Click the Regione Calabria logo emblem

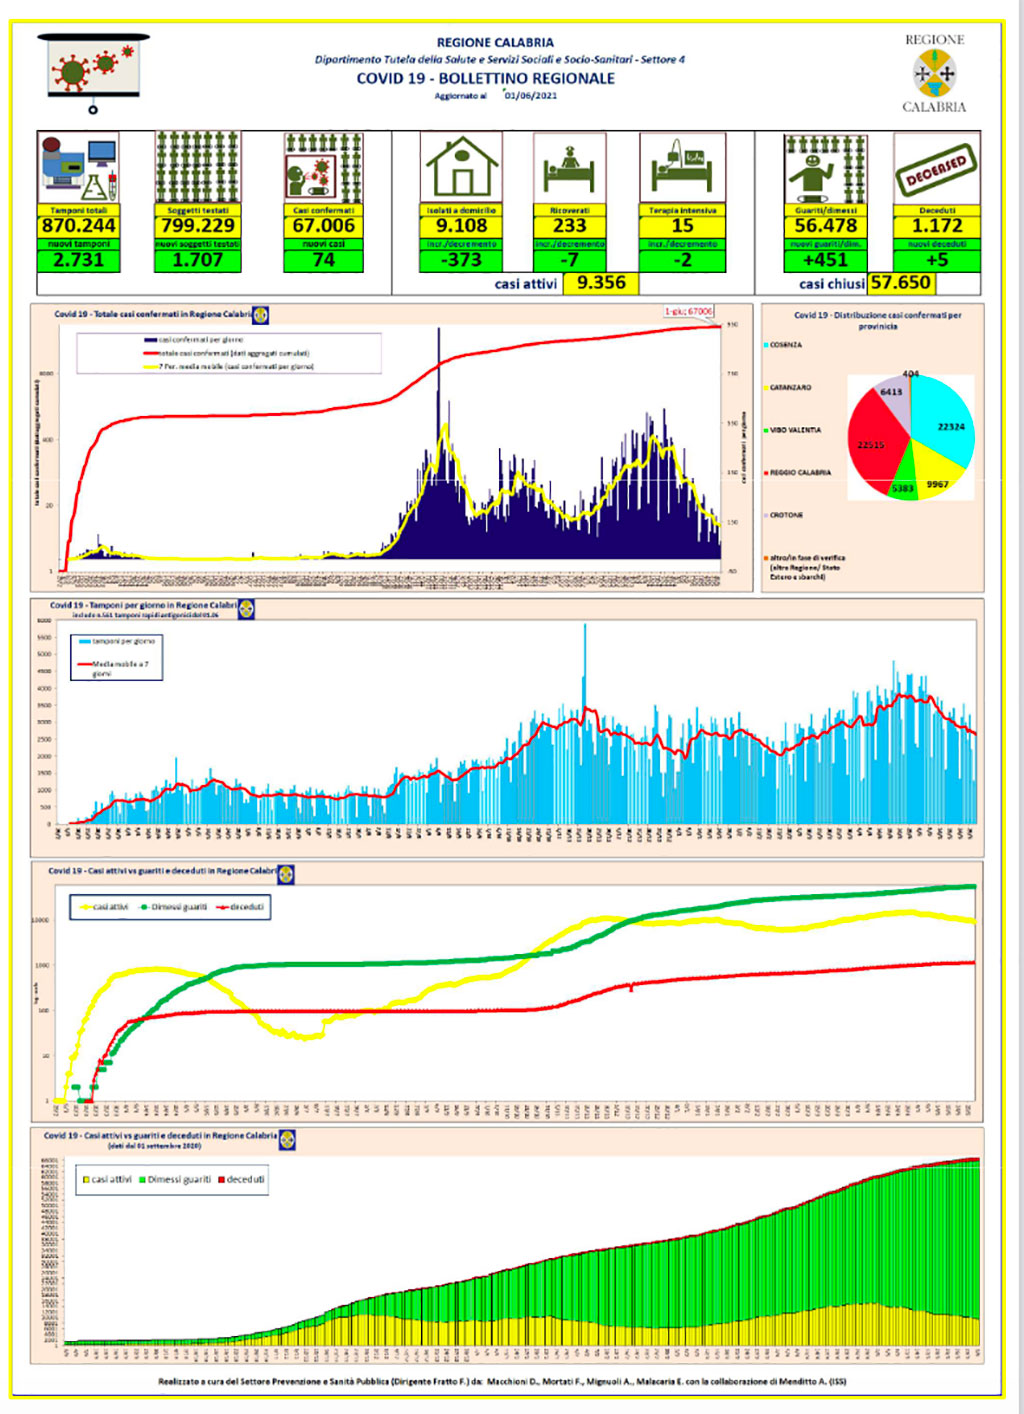[934, 74]
